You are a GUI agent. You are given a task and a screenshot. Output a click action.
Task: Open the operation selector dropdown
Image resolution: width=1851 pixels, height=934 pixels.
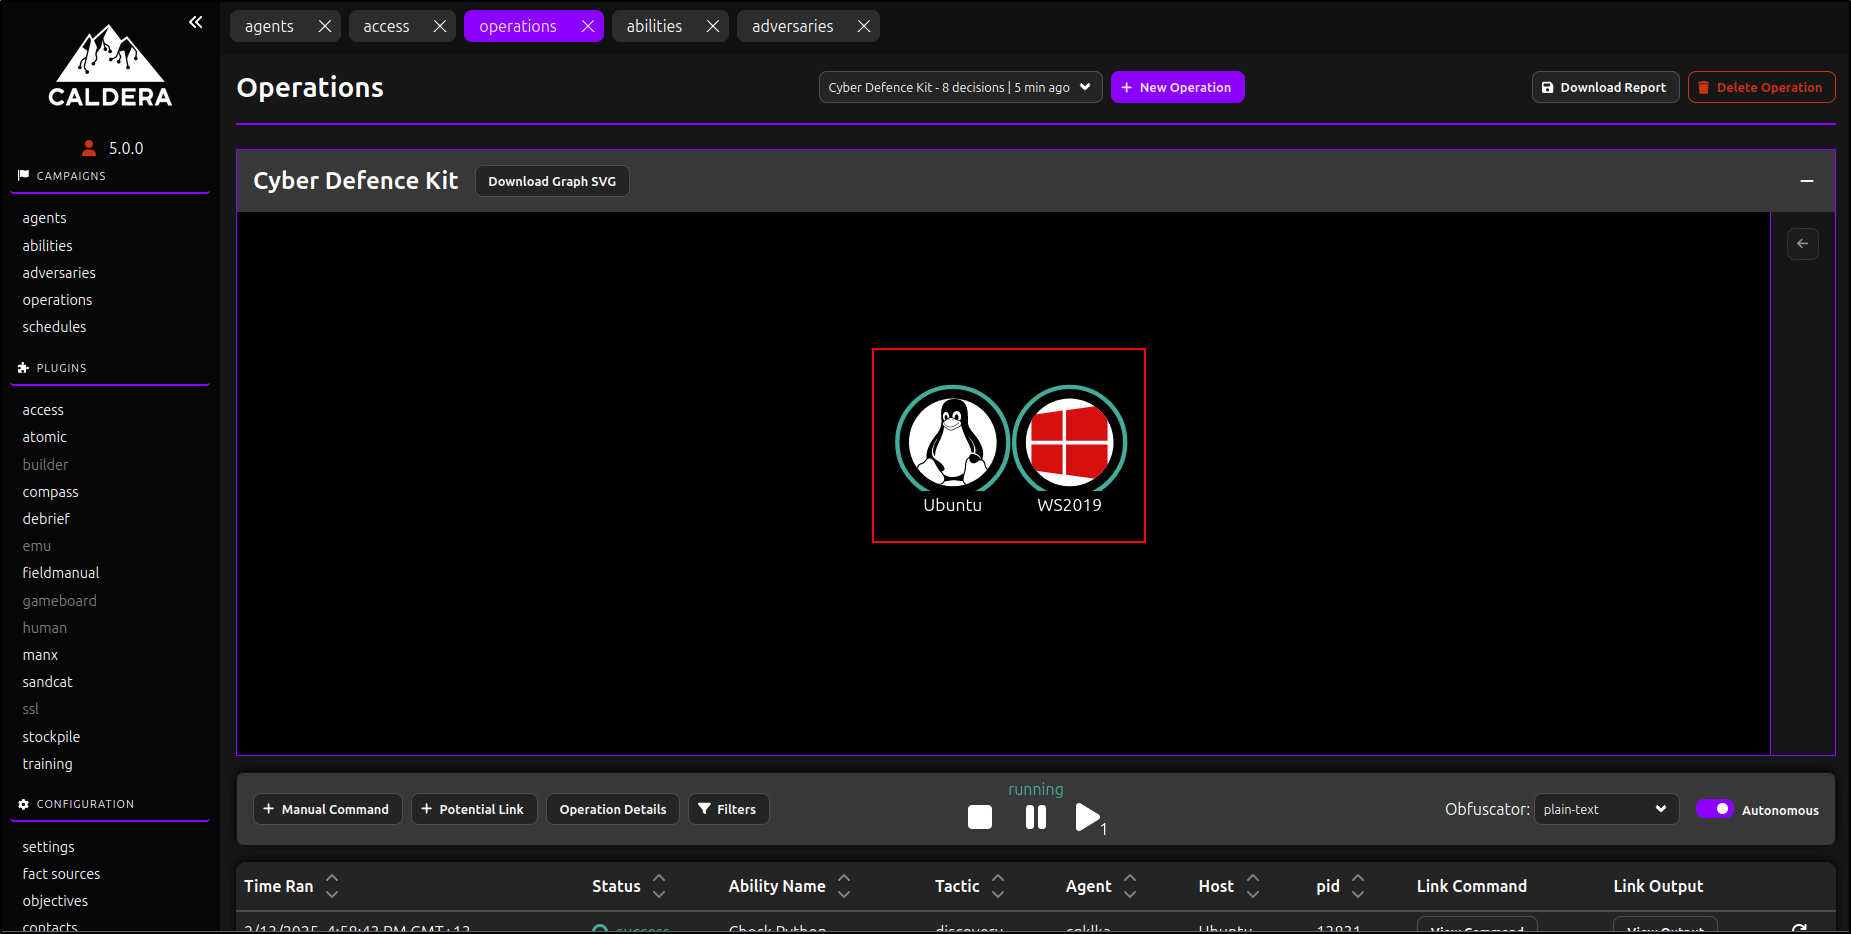pos(959,87)
